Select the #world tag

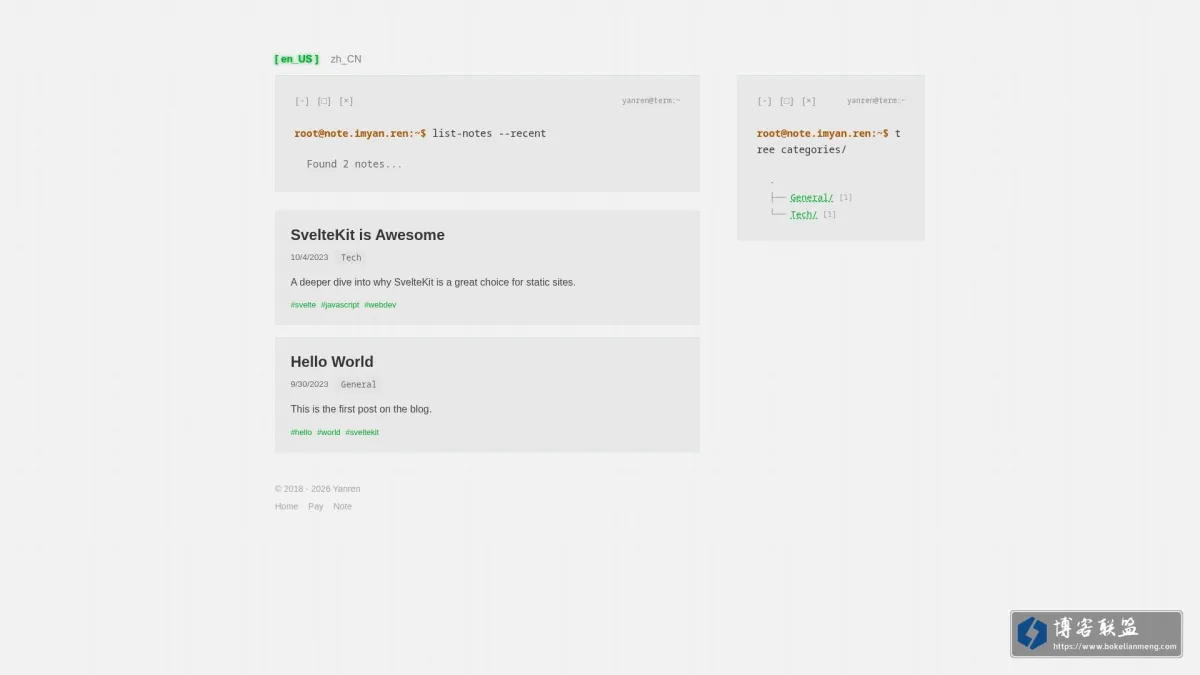point(329,433)
